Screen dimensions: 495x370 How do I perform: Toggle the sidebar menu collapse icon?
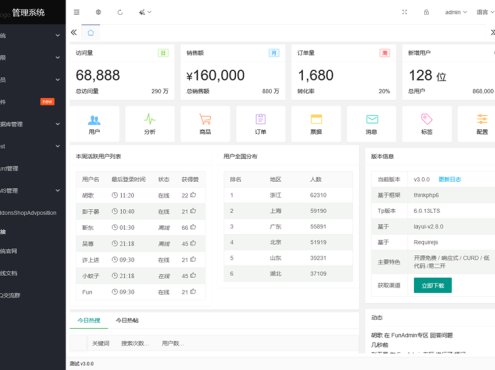click(x=76, y=12)
